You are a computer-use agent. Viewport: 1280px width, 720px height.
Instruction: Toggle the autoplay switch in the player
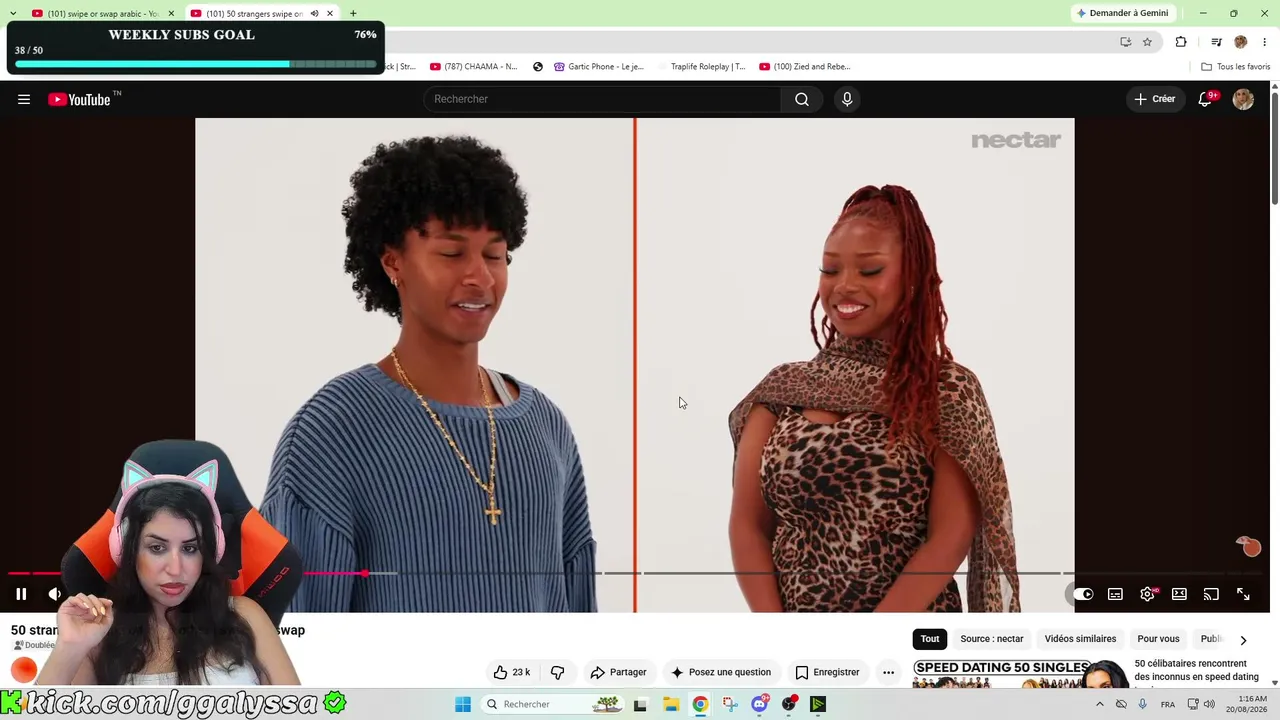click(x=1083, y=594)
